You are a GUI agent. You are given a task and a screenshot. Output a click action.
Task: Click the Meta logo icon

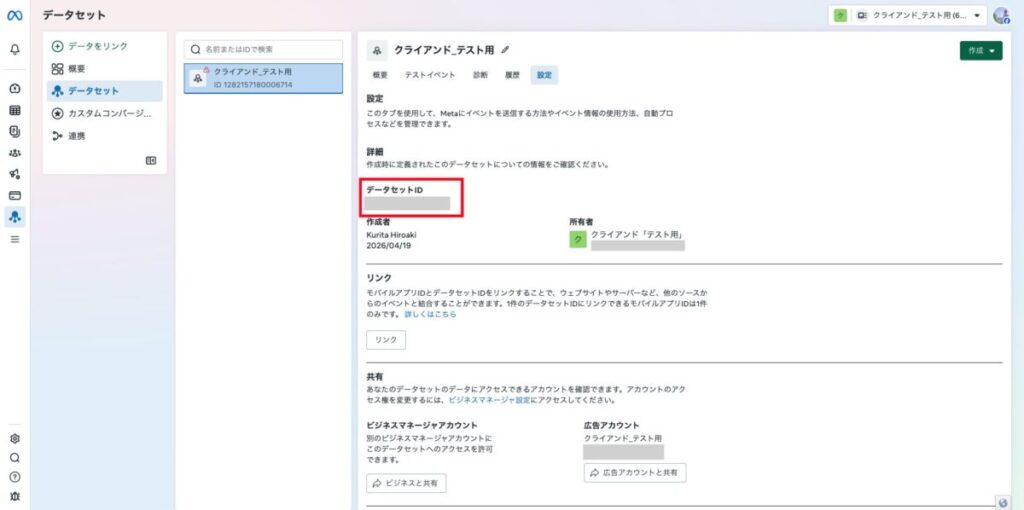pyautogui.click(x=15, y=15)
